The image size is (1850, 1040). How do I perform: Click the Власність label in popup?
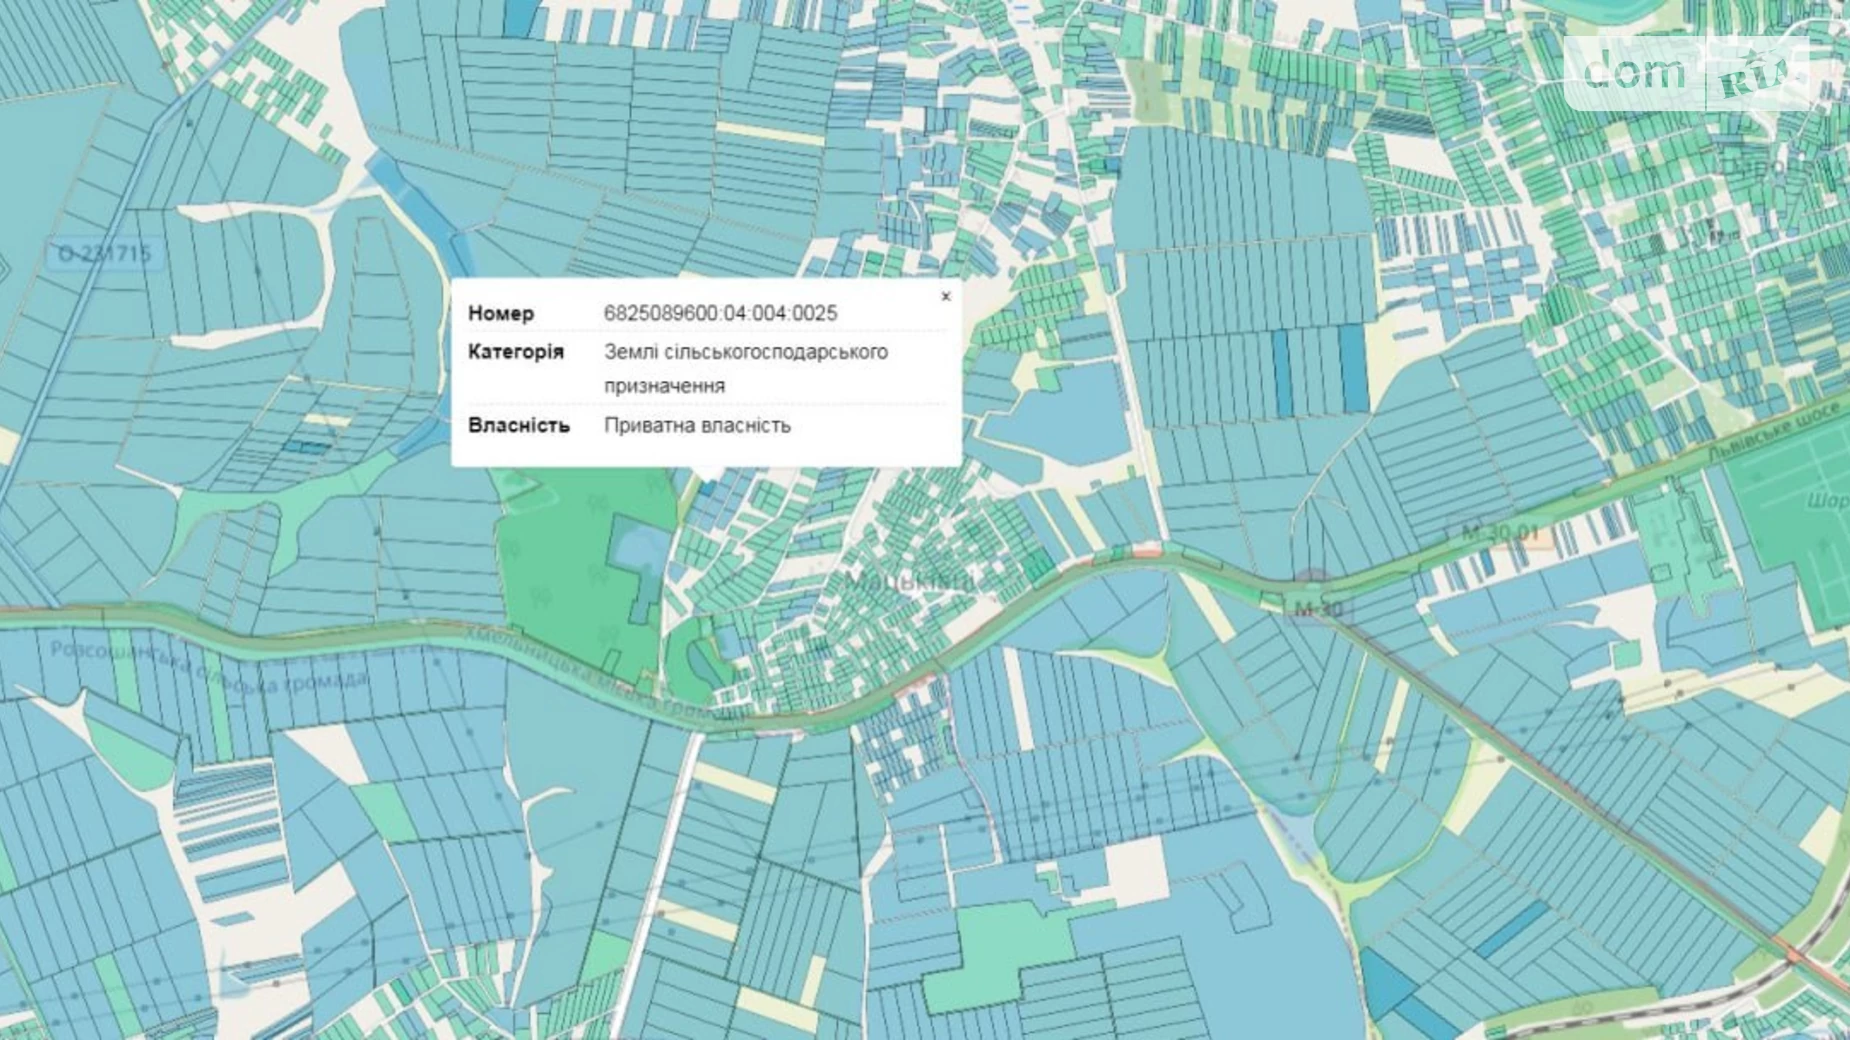pyautogui.click(x=519, y=425)
